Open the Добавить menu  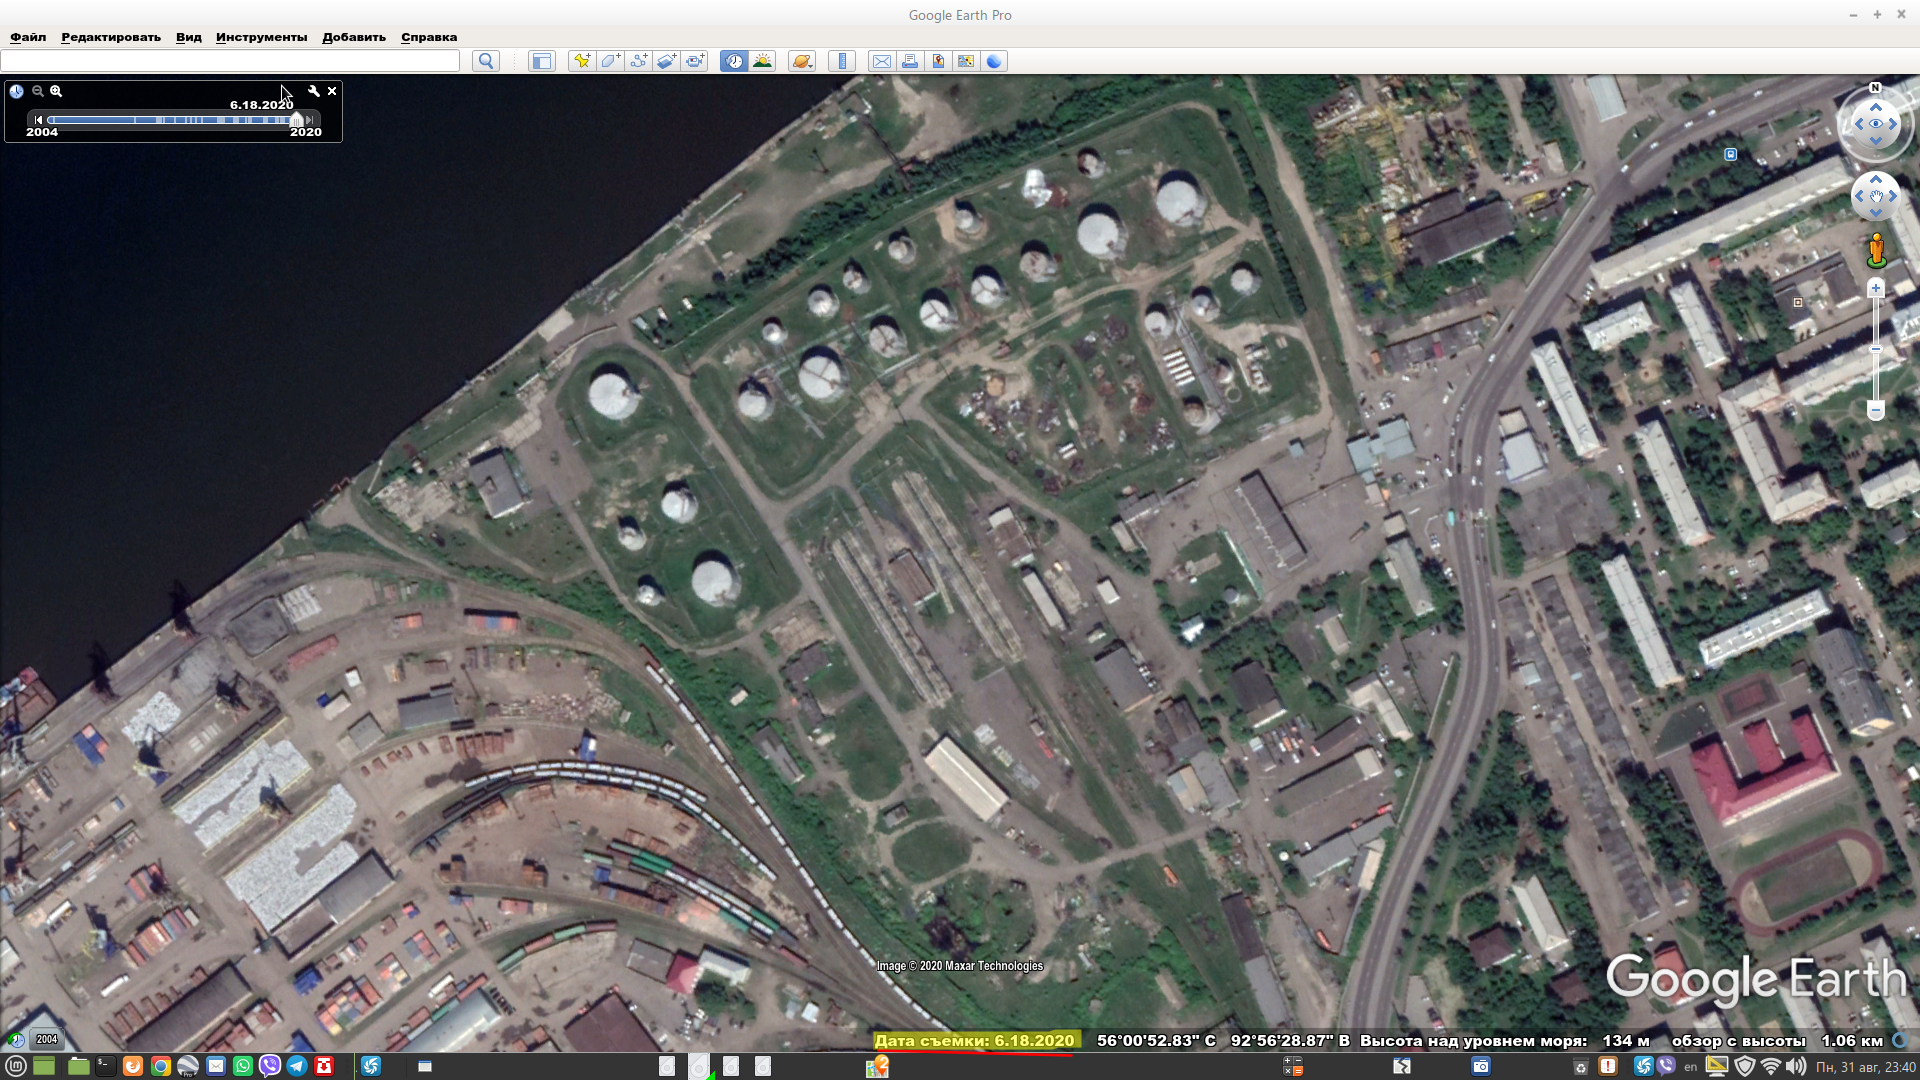pos(353,37)
